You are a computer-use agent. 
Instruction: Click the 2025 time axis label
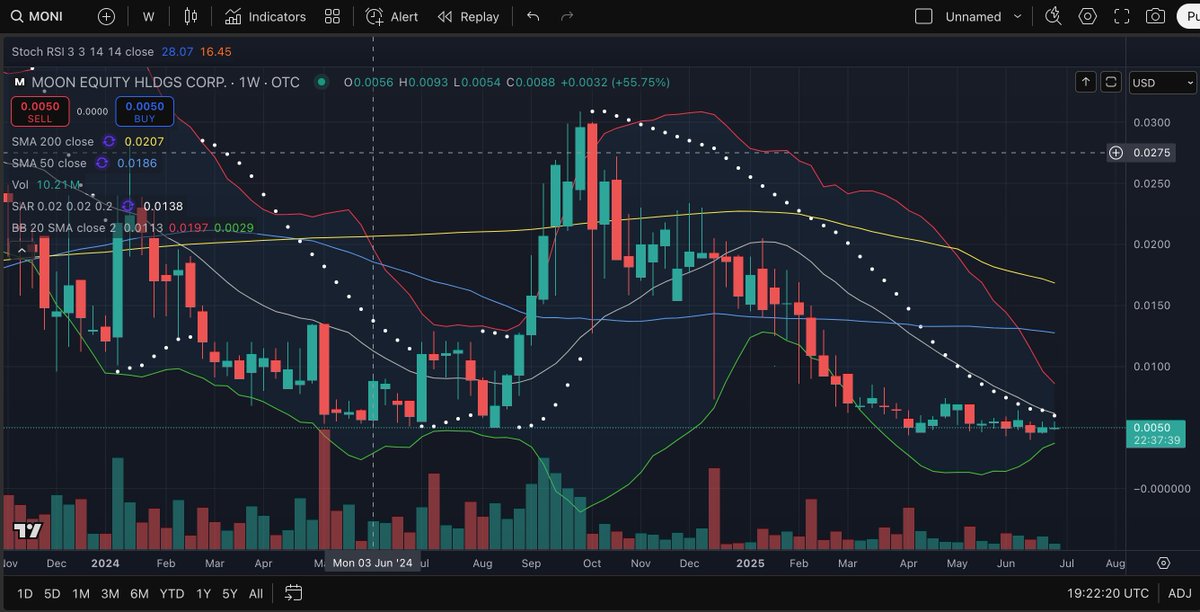coord(750,563)
